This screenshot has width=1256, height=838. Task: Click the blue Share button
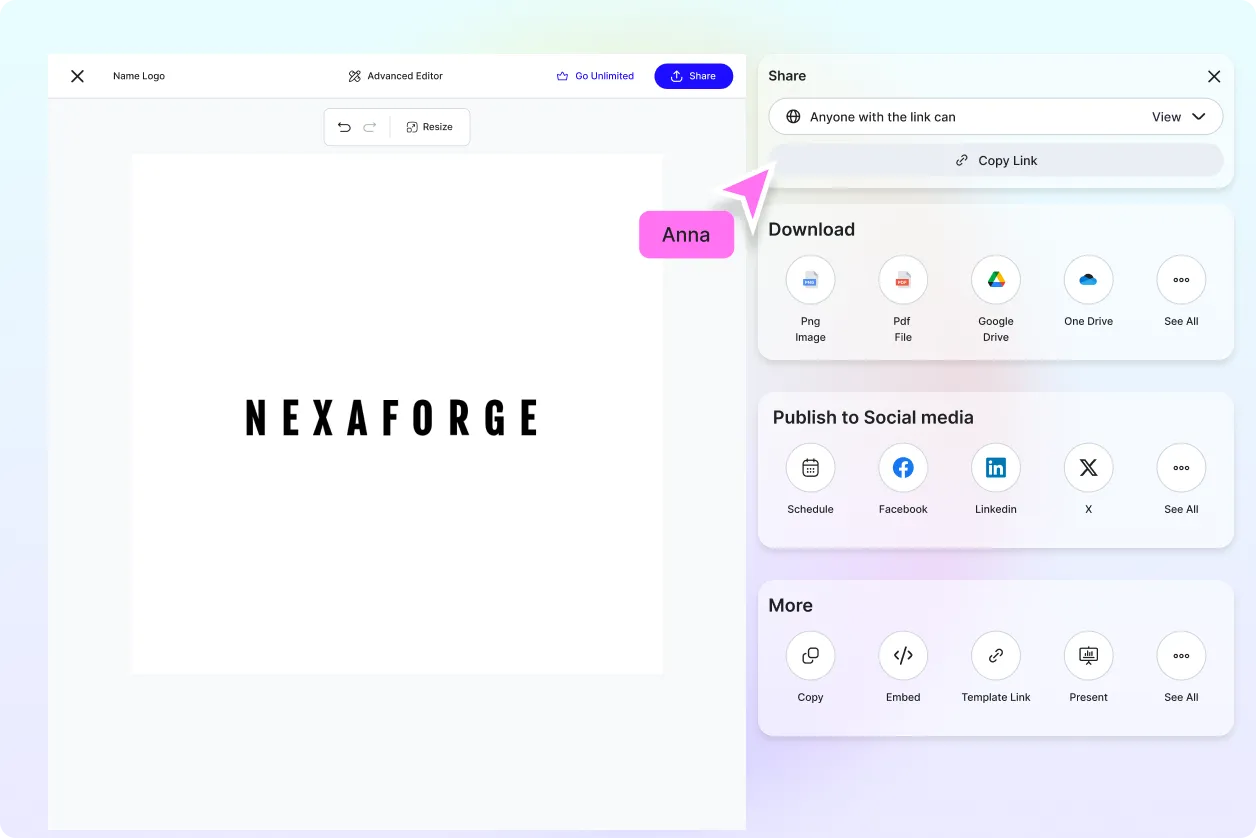pos(693,76)
